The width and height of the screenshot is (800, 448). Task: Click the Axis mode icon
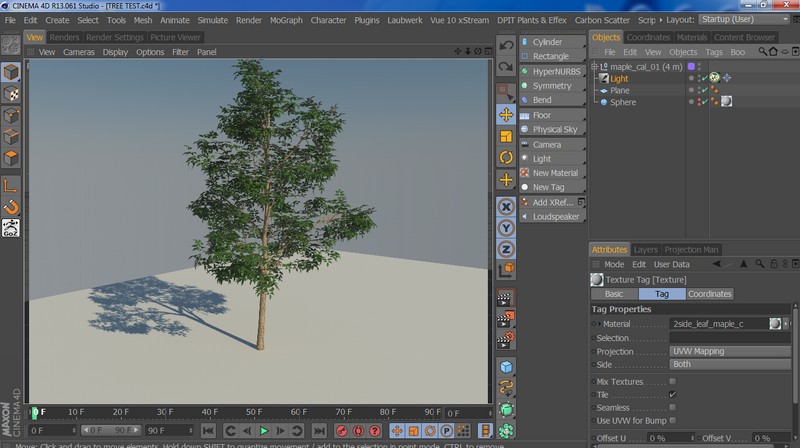click(11, 185)
